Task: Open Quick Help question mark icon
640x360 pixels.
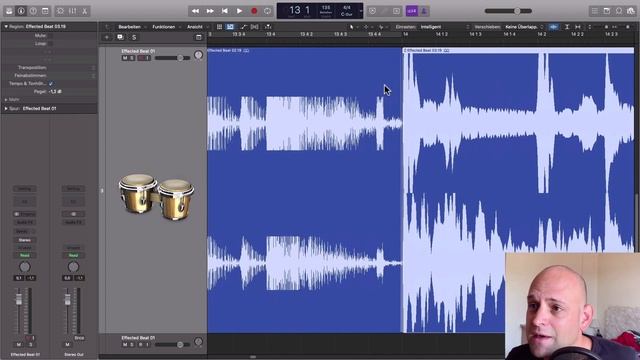Action: (33, 11)
